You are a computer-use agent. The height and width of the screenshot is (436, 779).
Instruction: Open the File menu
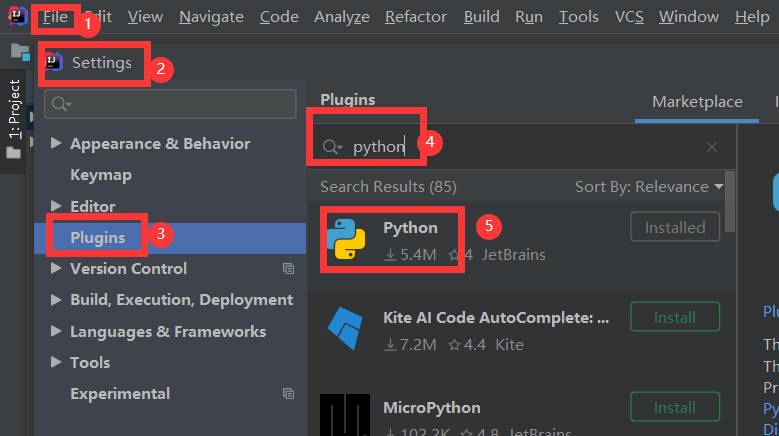pyautogui.click(x=55, y=17)
